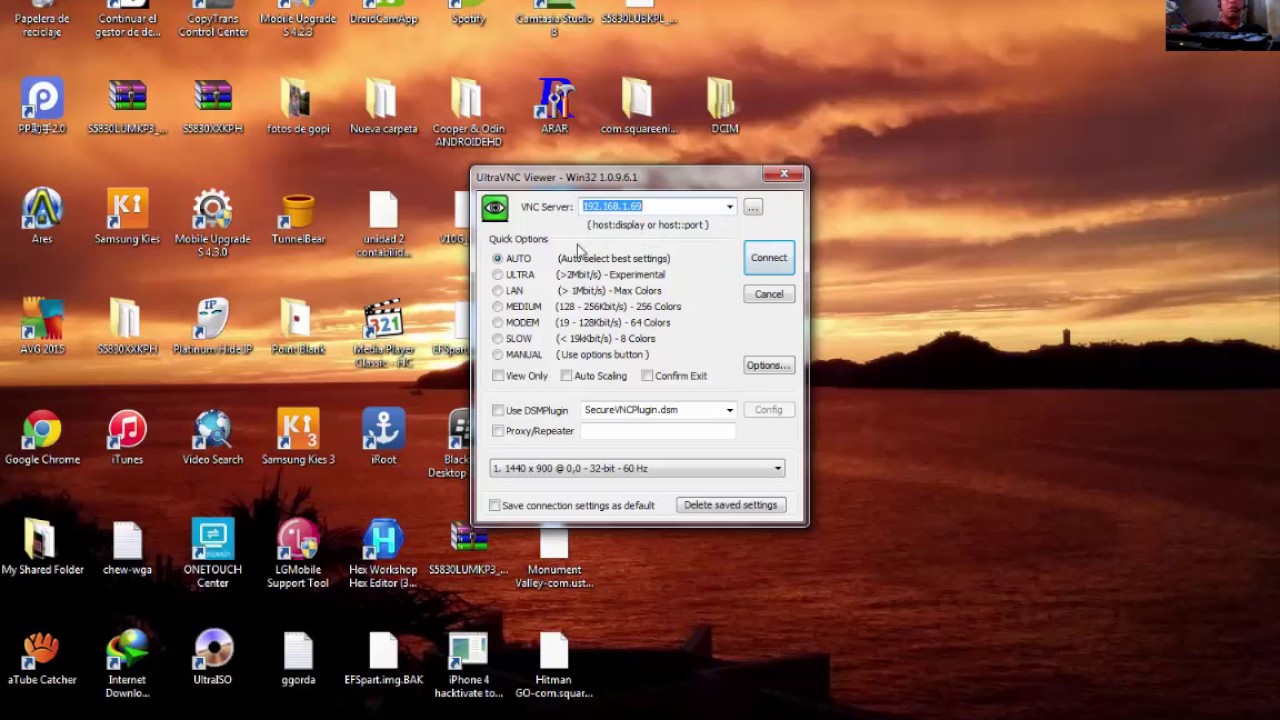Select the SLOW quick option

(497, 338)
